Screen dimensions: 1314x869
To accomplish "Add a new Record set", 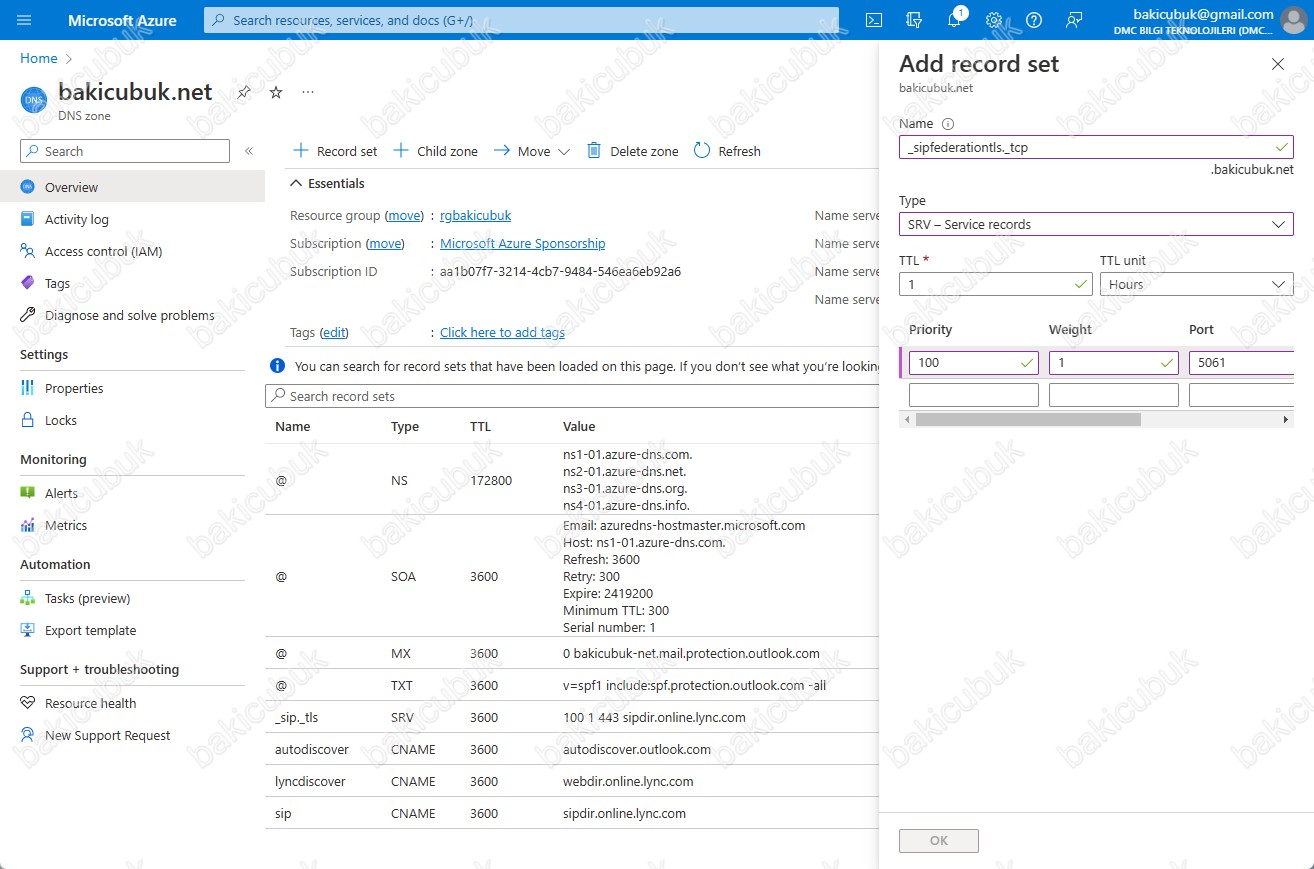I will tap(336, 151).
